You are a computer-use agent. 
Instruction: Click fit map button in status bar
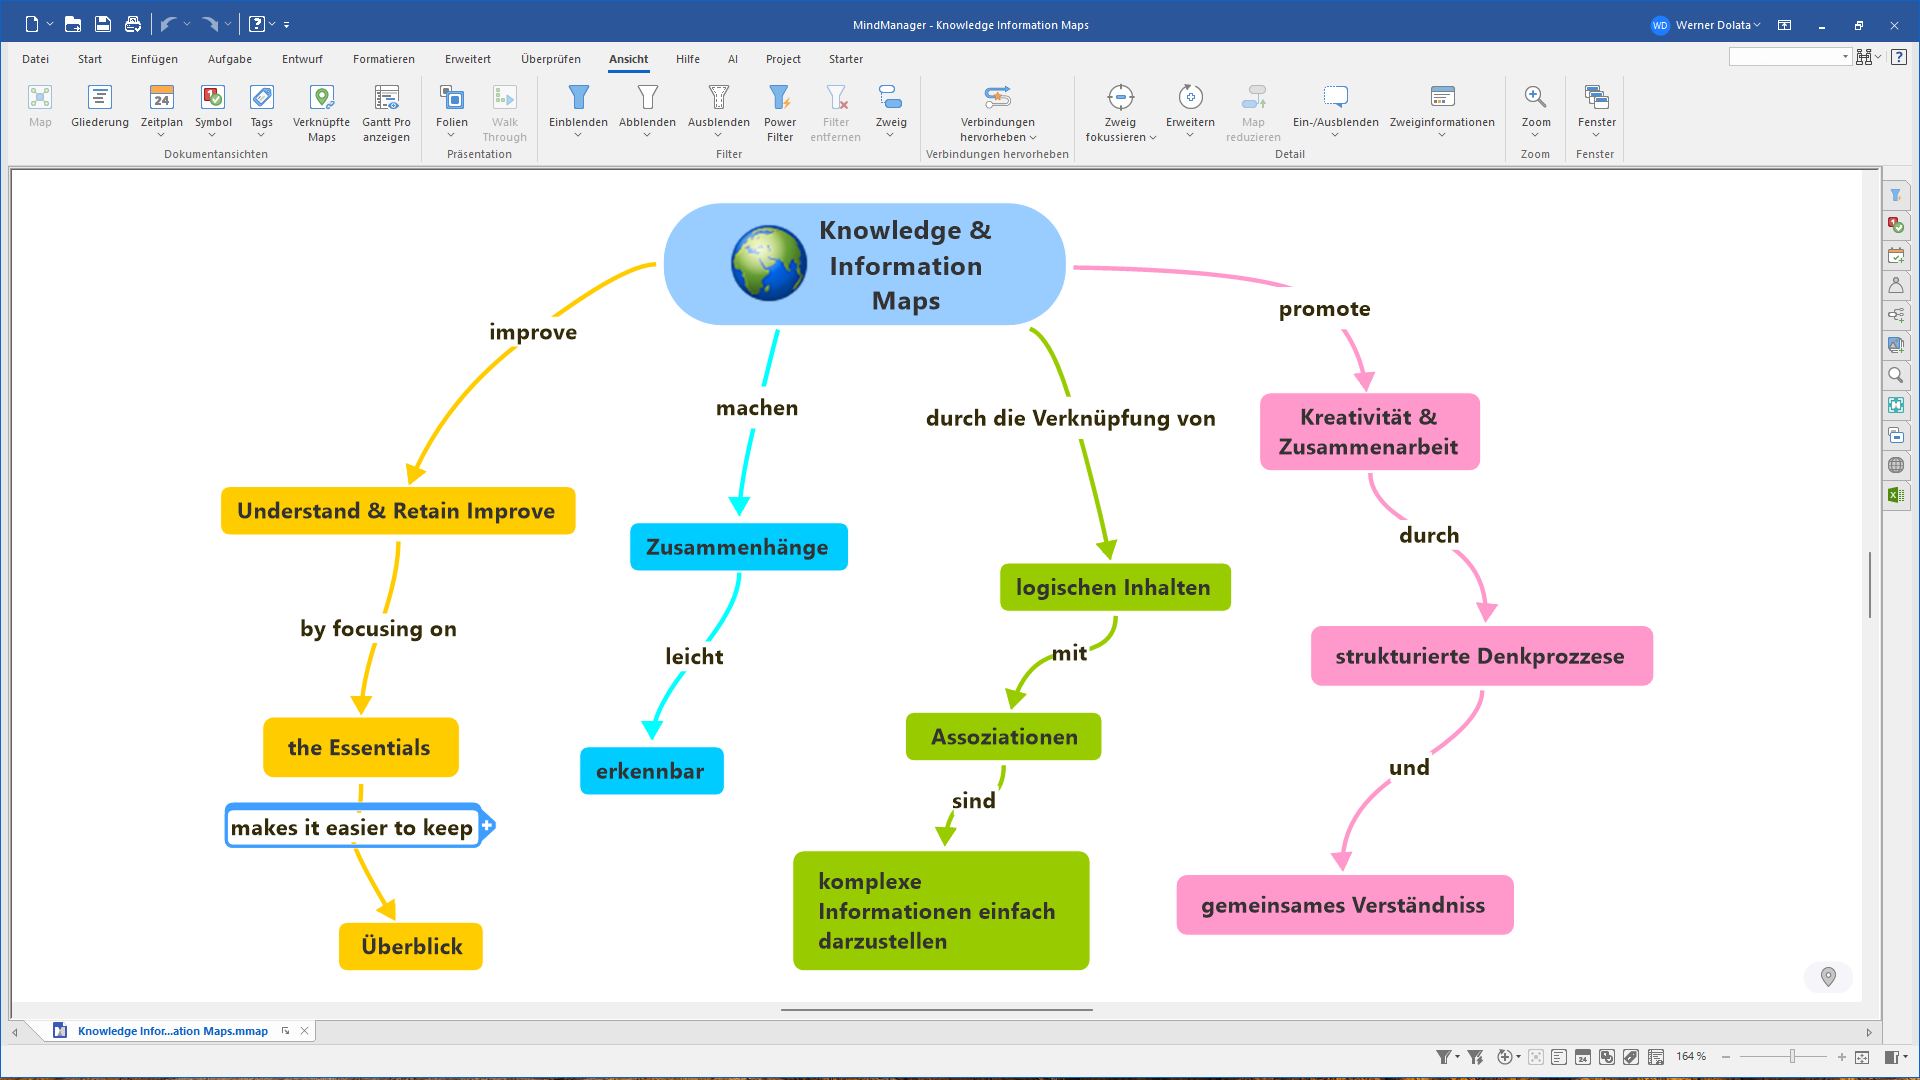1862,1057
